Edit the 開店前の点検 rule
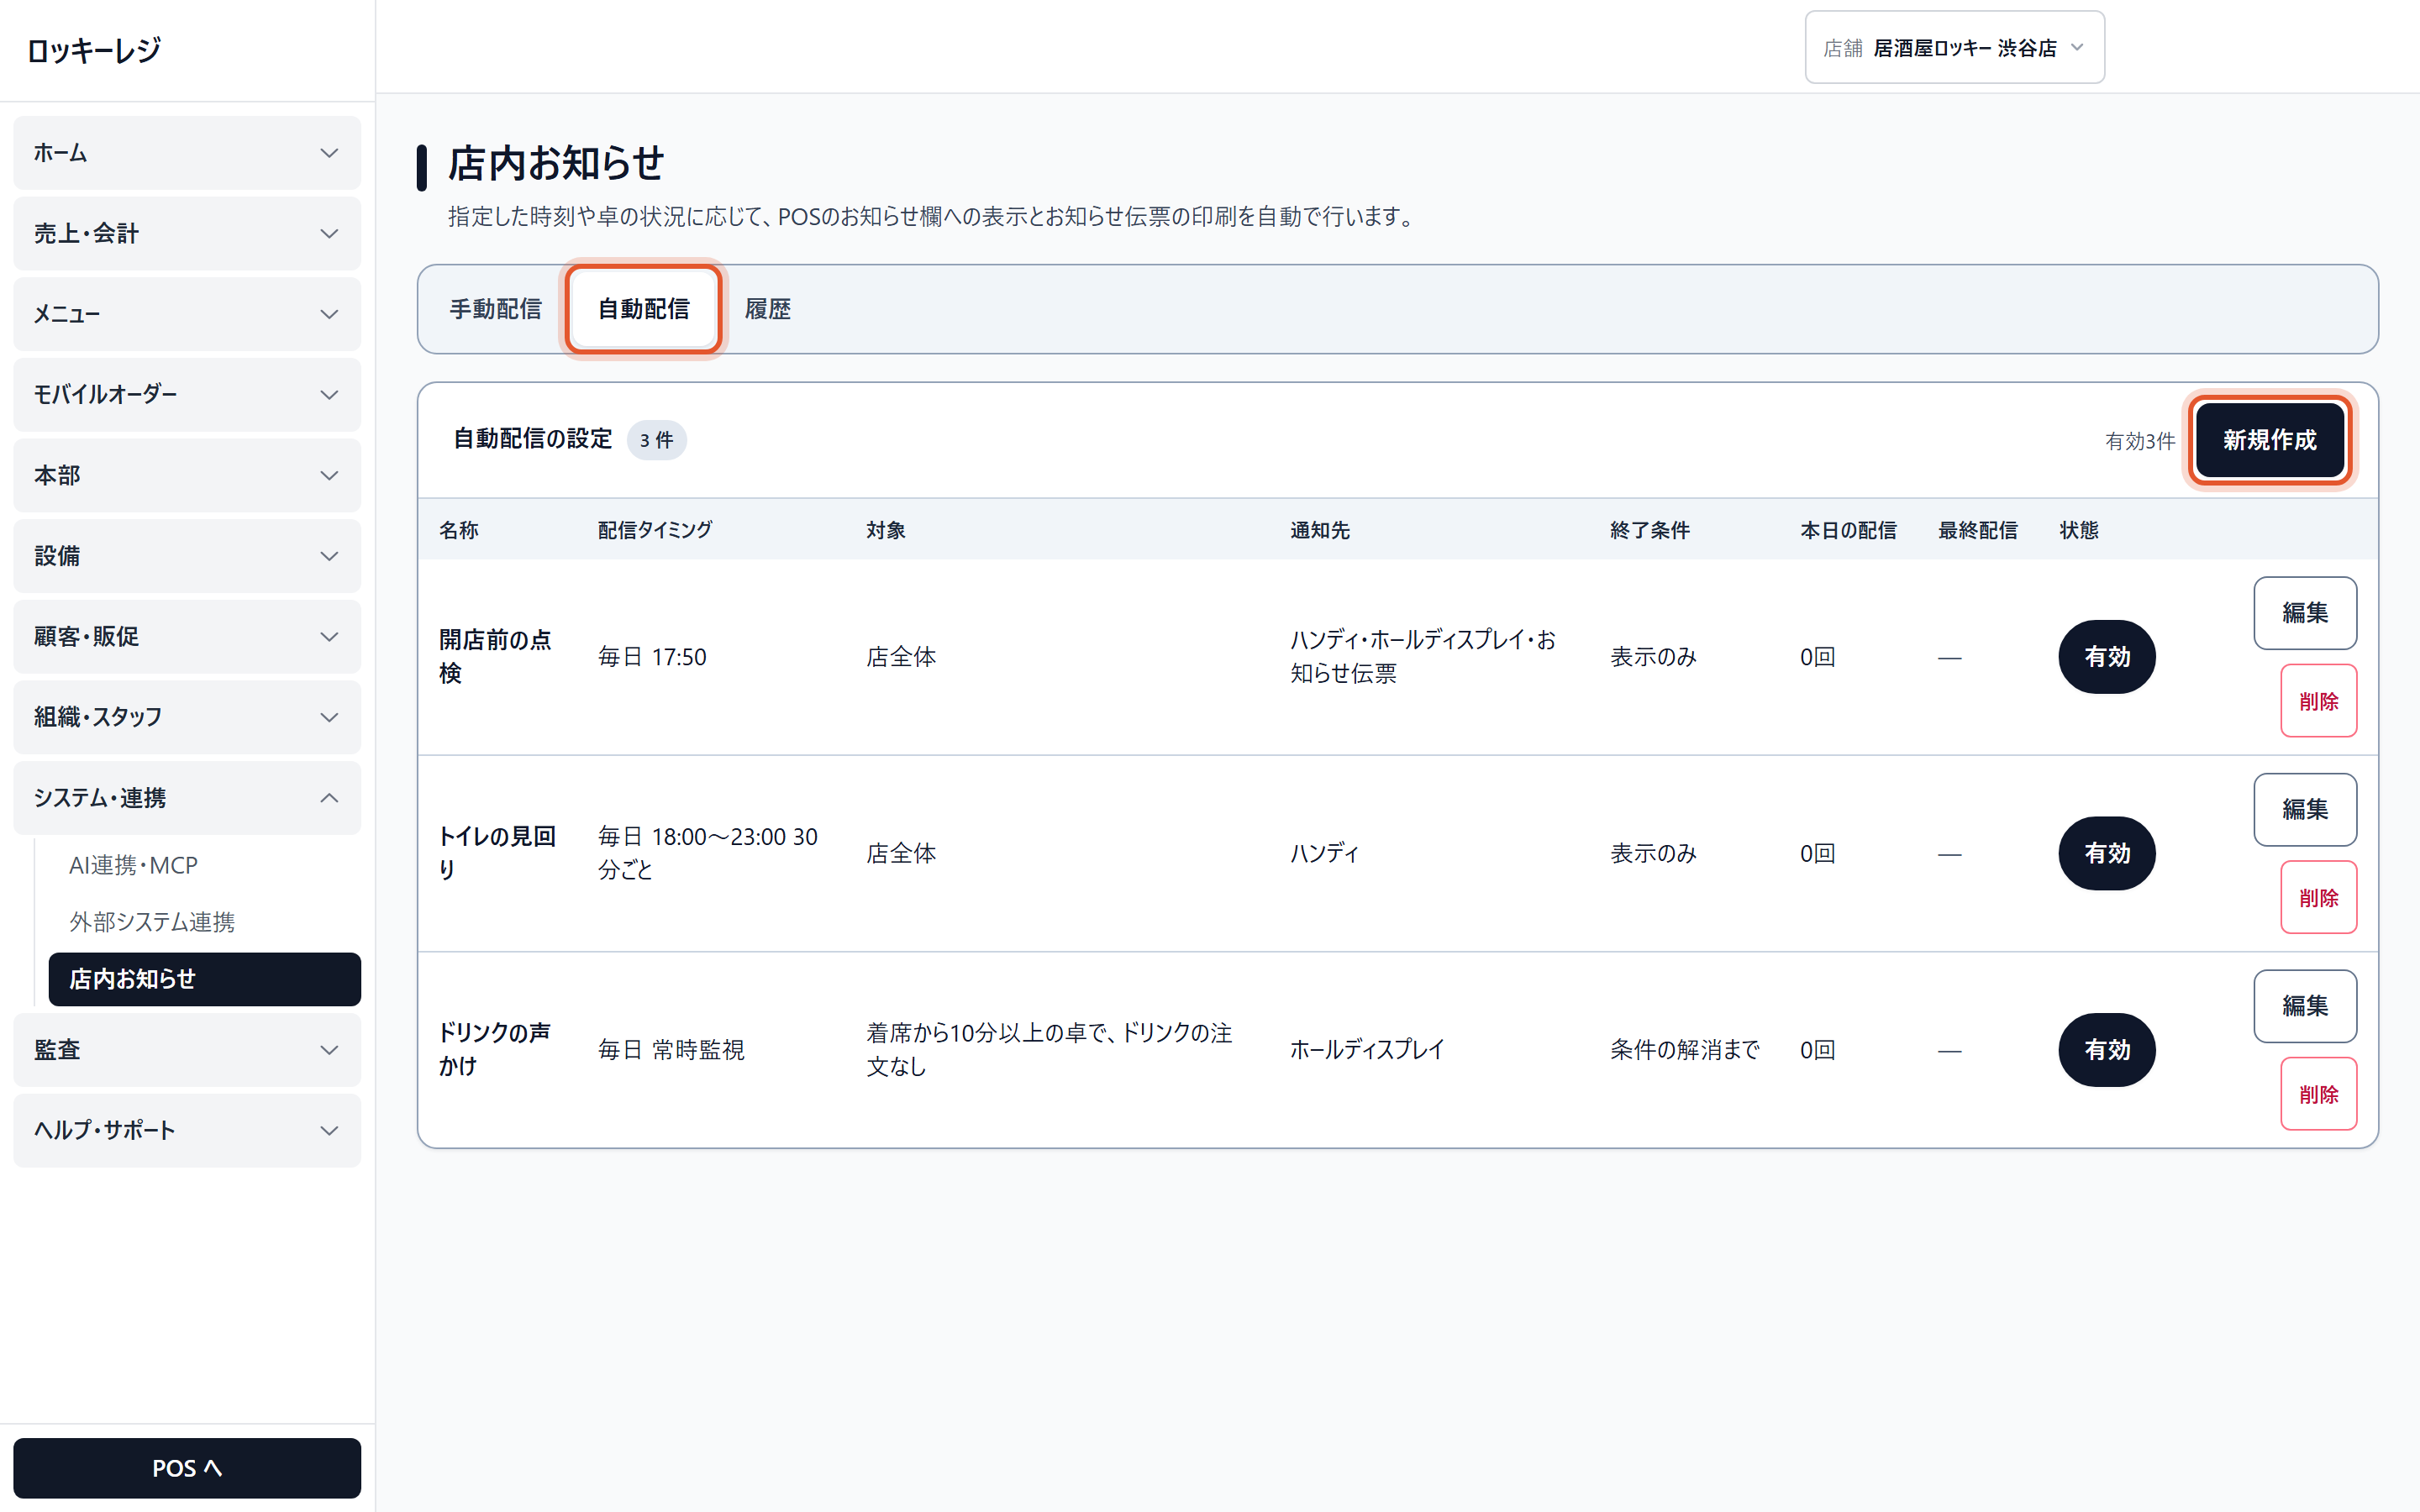The height and width of the screenshot is (1512, 2420). pos(2305,613)
